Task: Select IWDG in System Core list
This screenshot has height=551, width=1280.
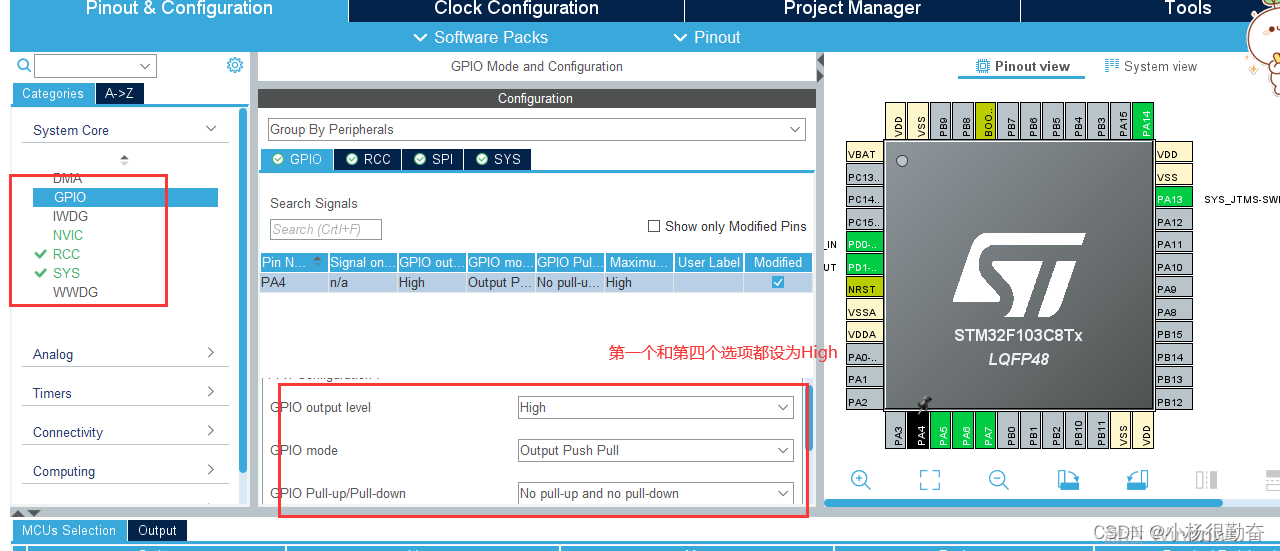Action: [71, 216]
